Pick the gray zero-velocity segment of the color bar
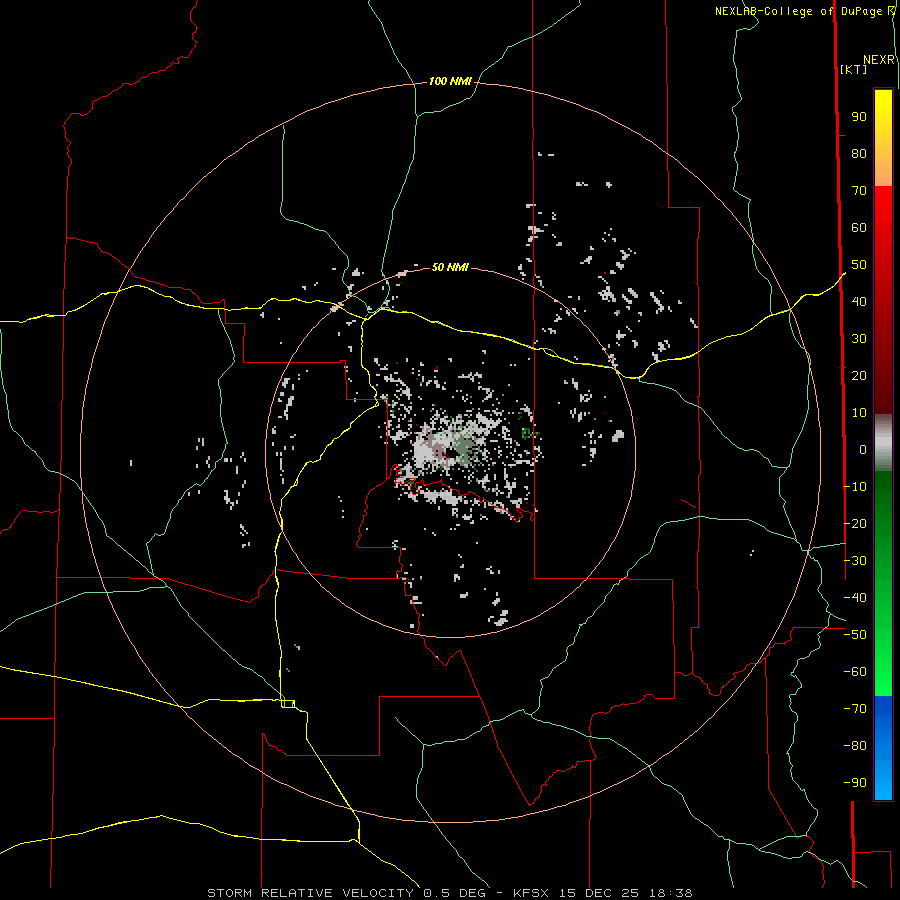900x900 pixels. coord(883,443)
